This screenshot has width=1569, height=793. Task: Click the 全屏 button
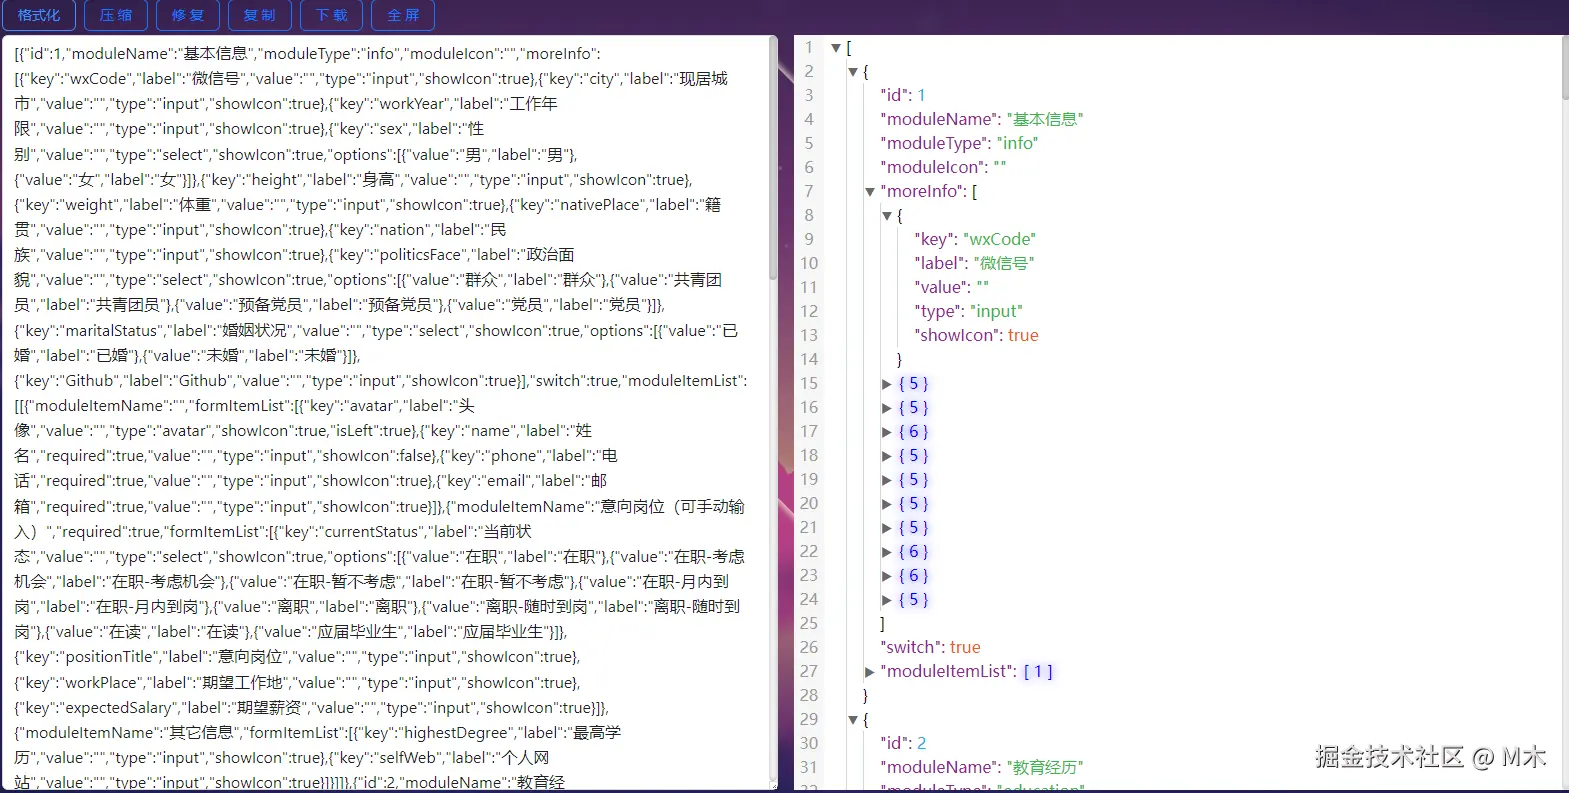pyautogui.click(x=403, y=15)
